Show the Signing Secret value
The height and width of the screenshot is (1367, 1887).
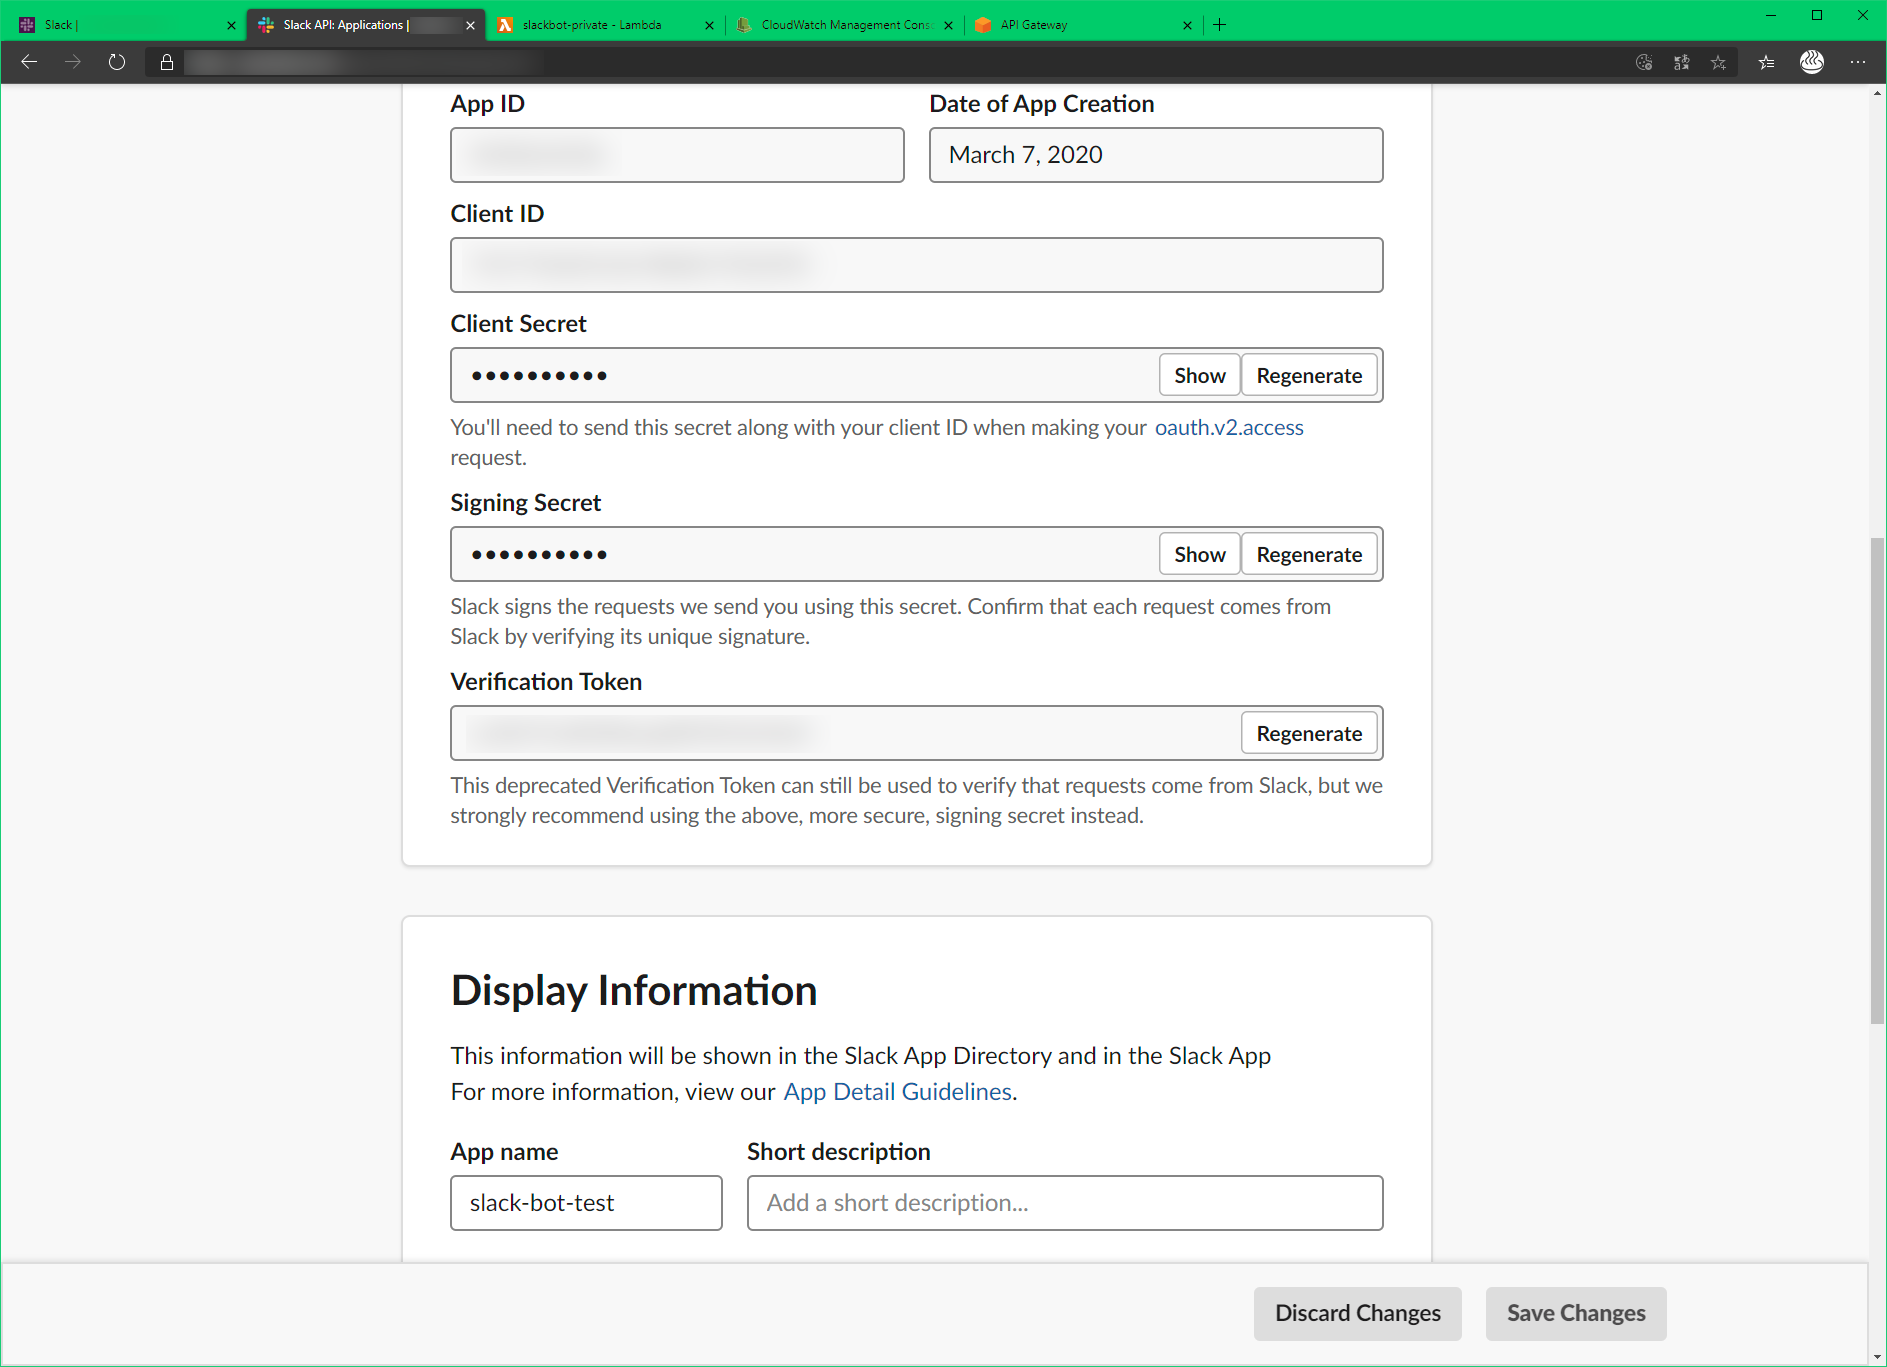[x=1199, y=553]
